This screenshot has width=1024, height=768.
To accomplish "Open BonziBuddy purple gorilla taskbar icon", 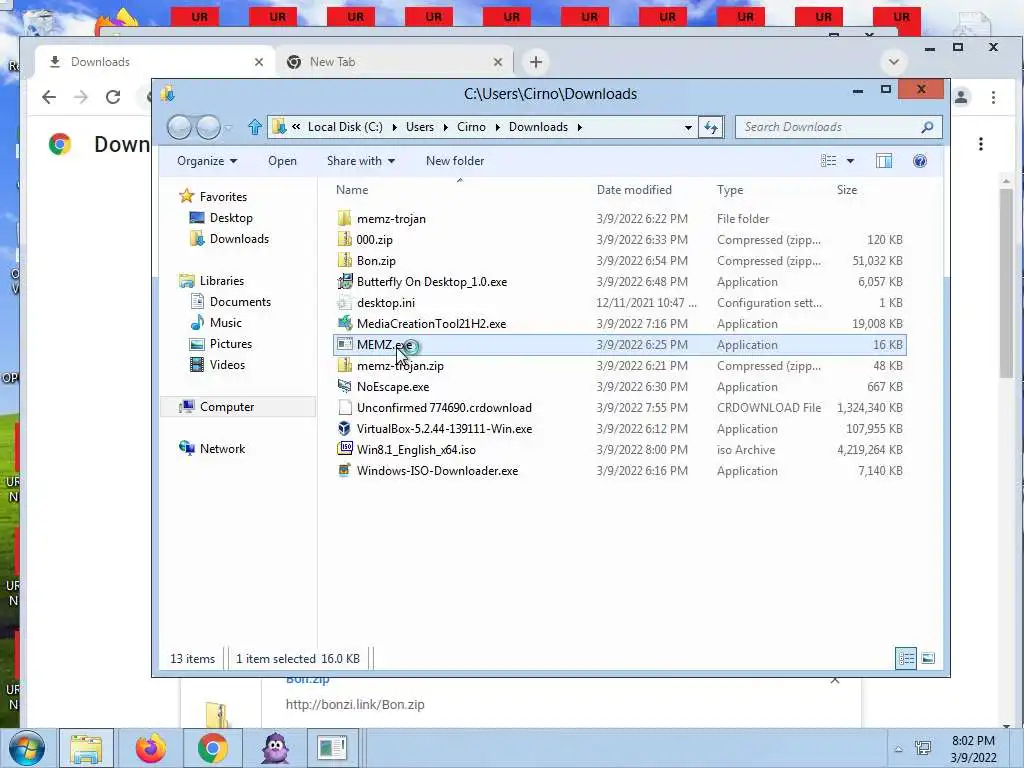I will pos(275,748).
